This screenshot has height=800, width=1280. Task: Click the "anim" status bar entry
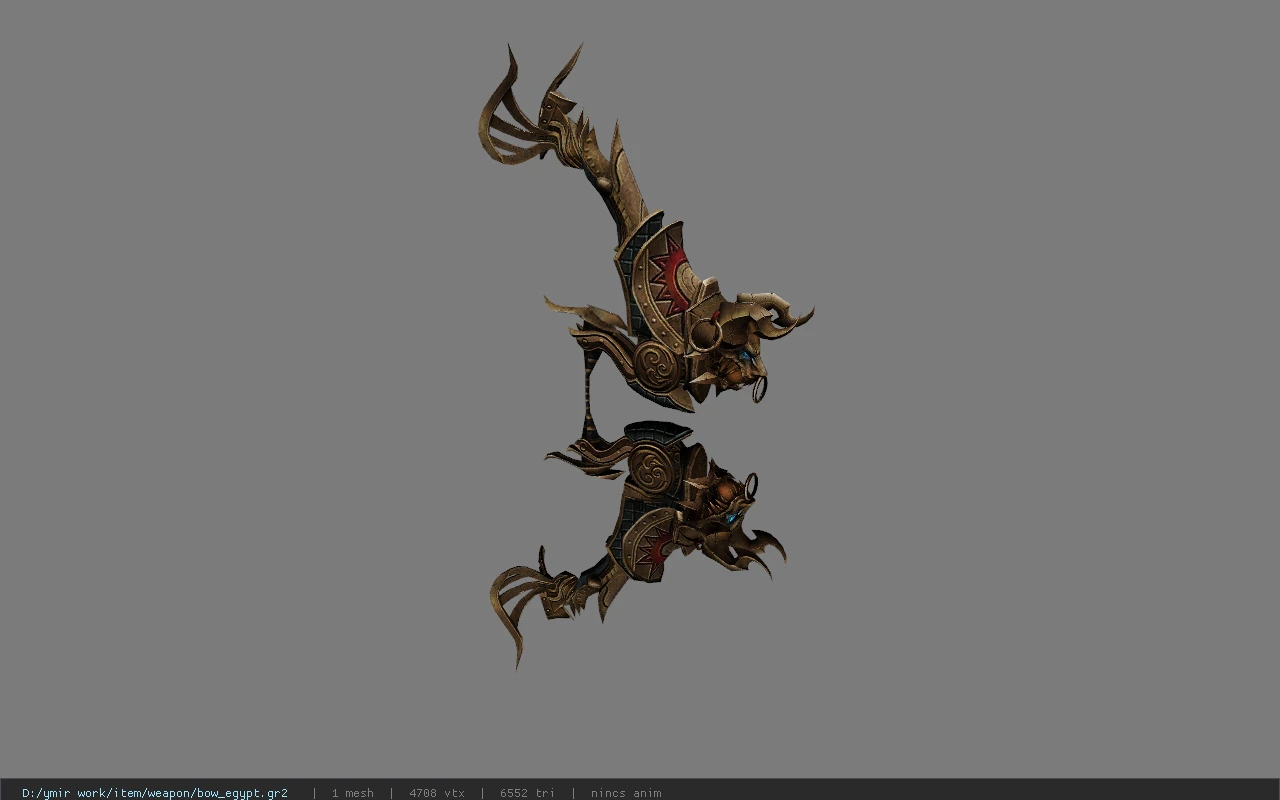click(626, 793)
